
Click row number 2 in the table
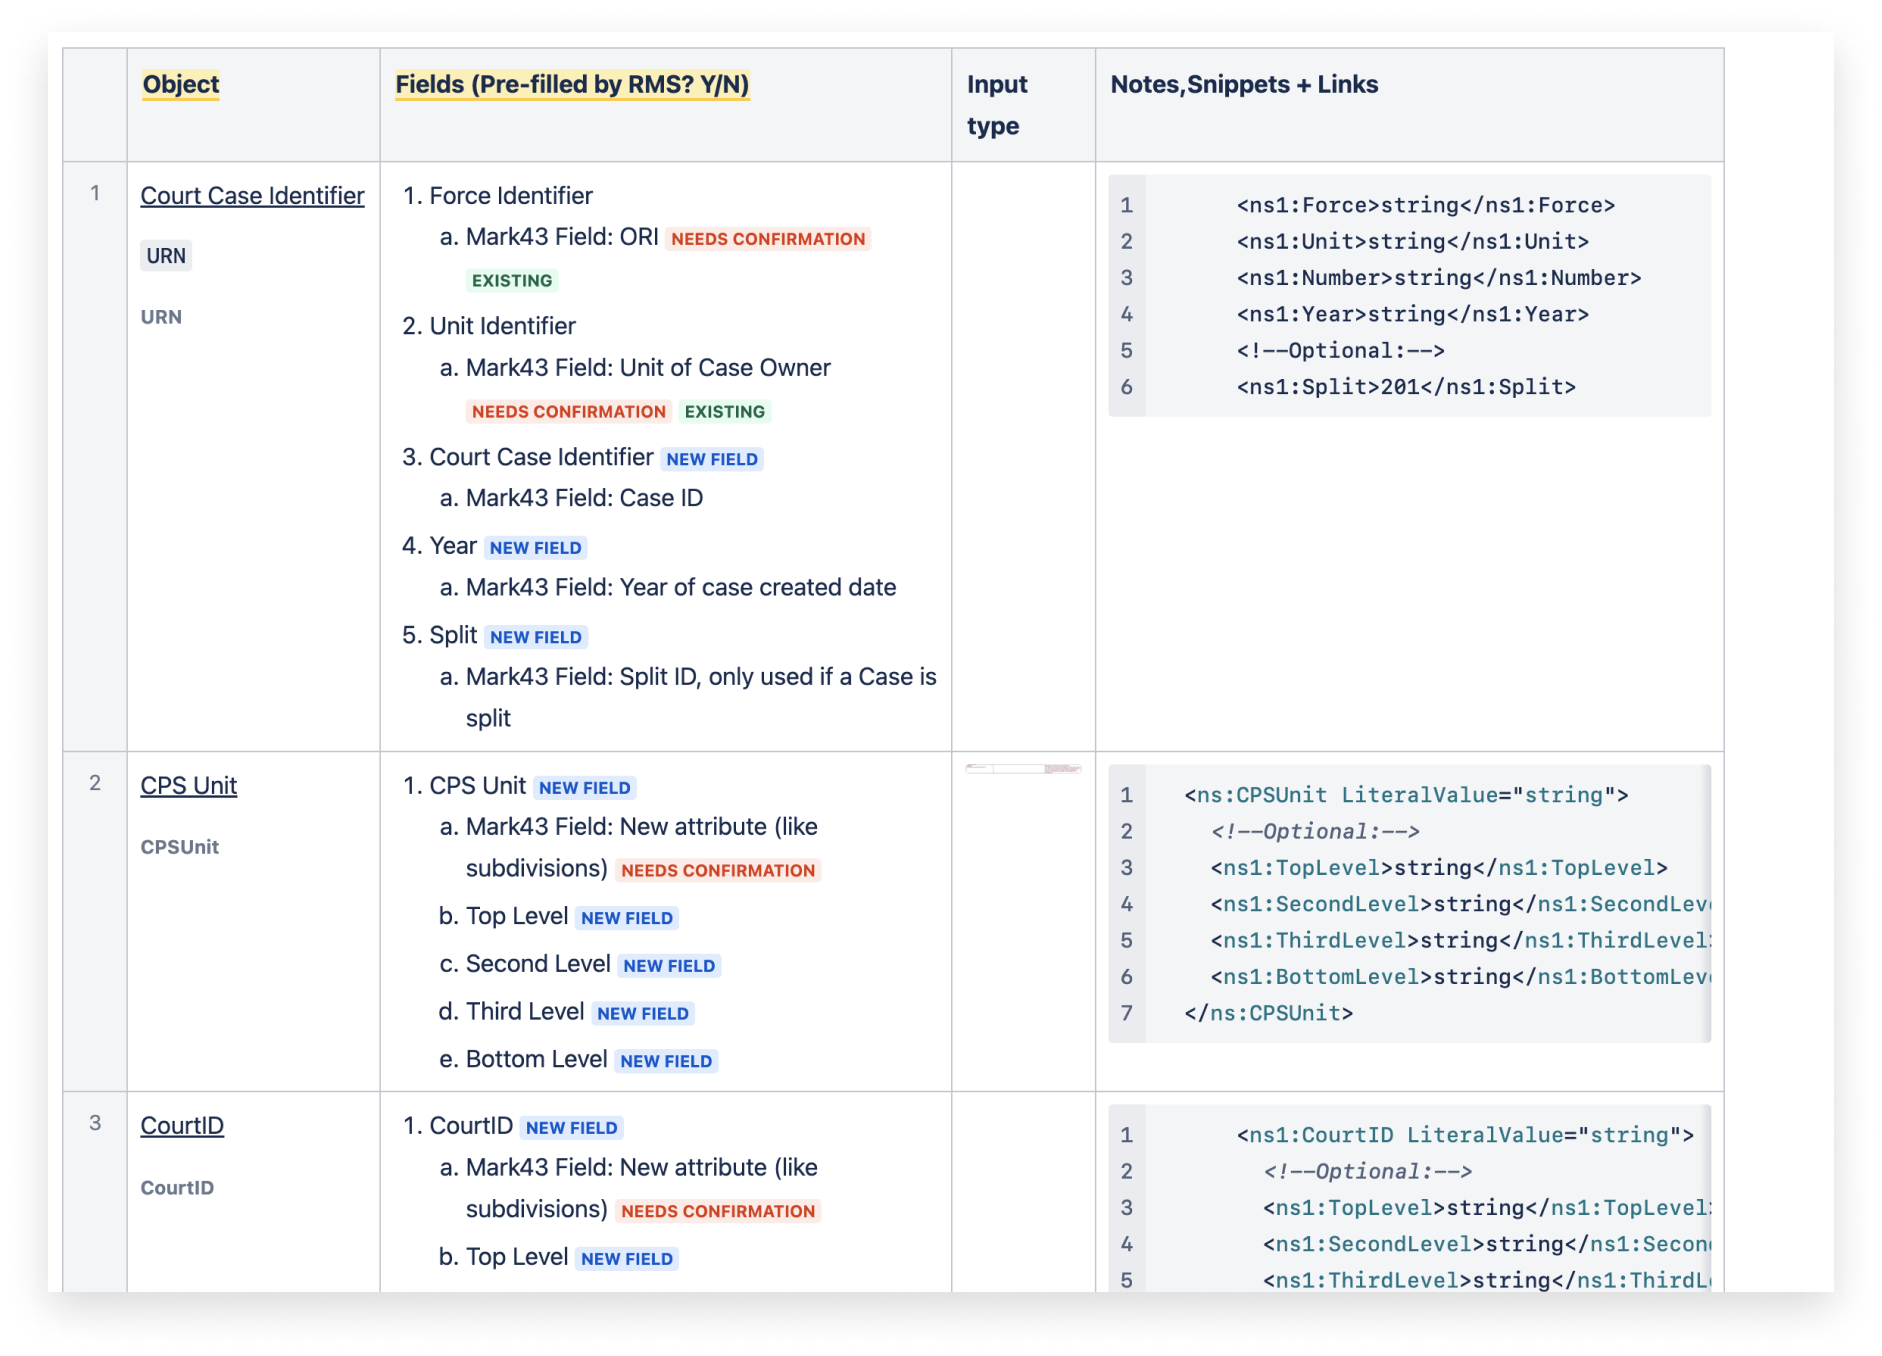point(95,783)
